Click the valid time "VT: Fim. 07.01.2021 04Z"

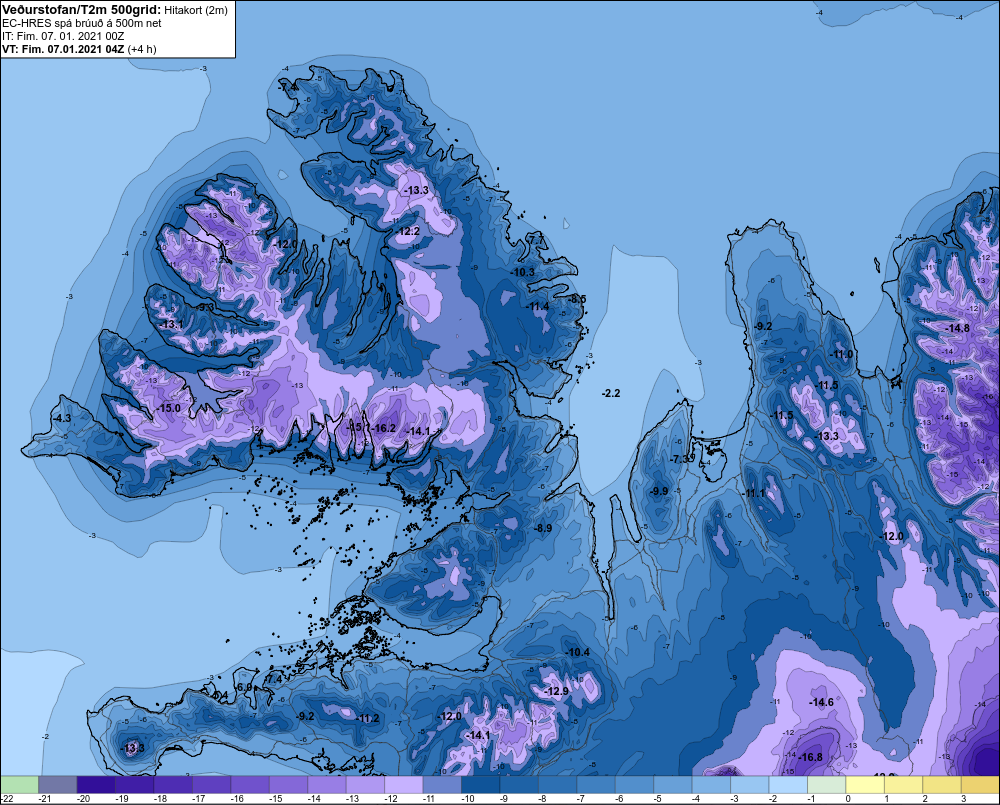pos(63,49)
